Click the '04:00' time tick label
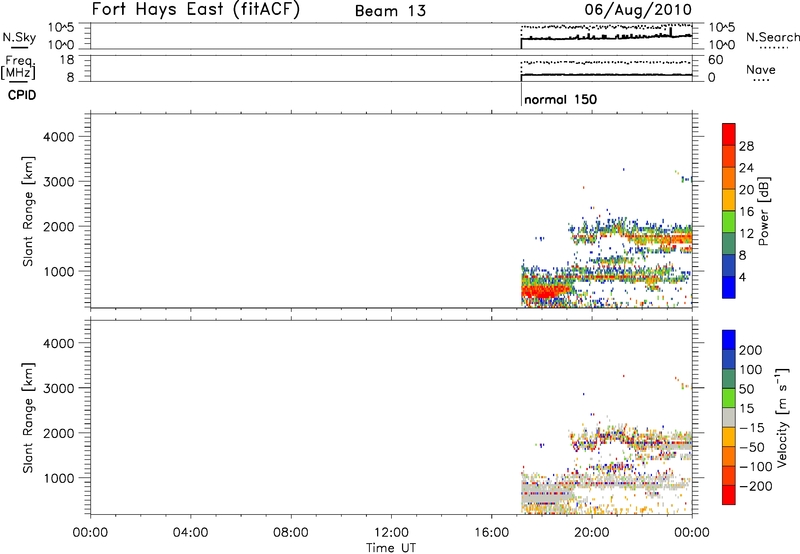This screenshot has height=554, width=800. click(x=190, y=533)
